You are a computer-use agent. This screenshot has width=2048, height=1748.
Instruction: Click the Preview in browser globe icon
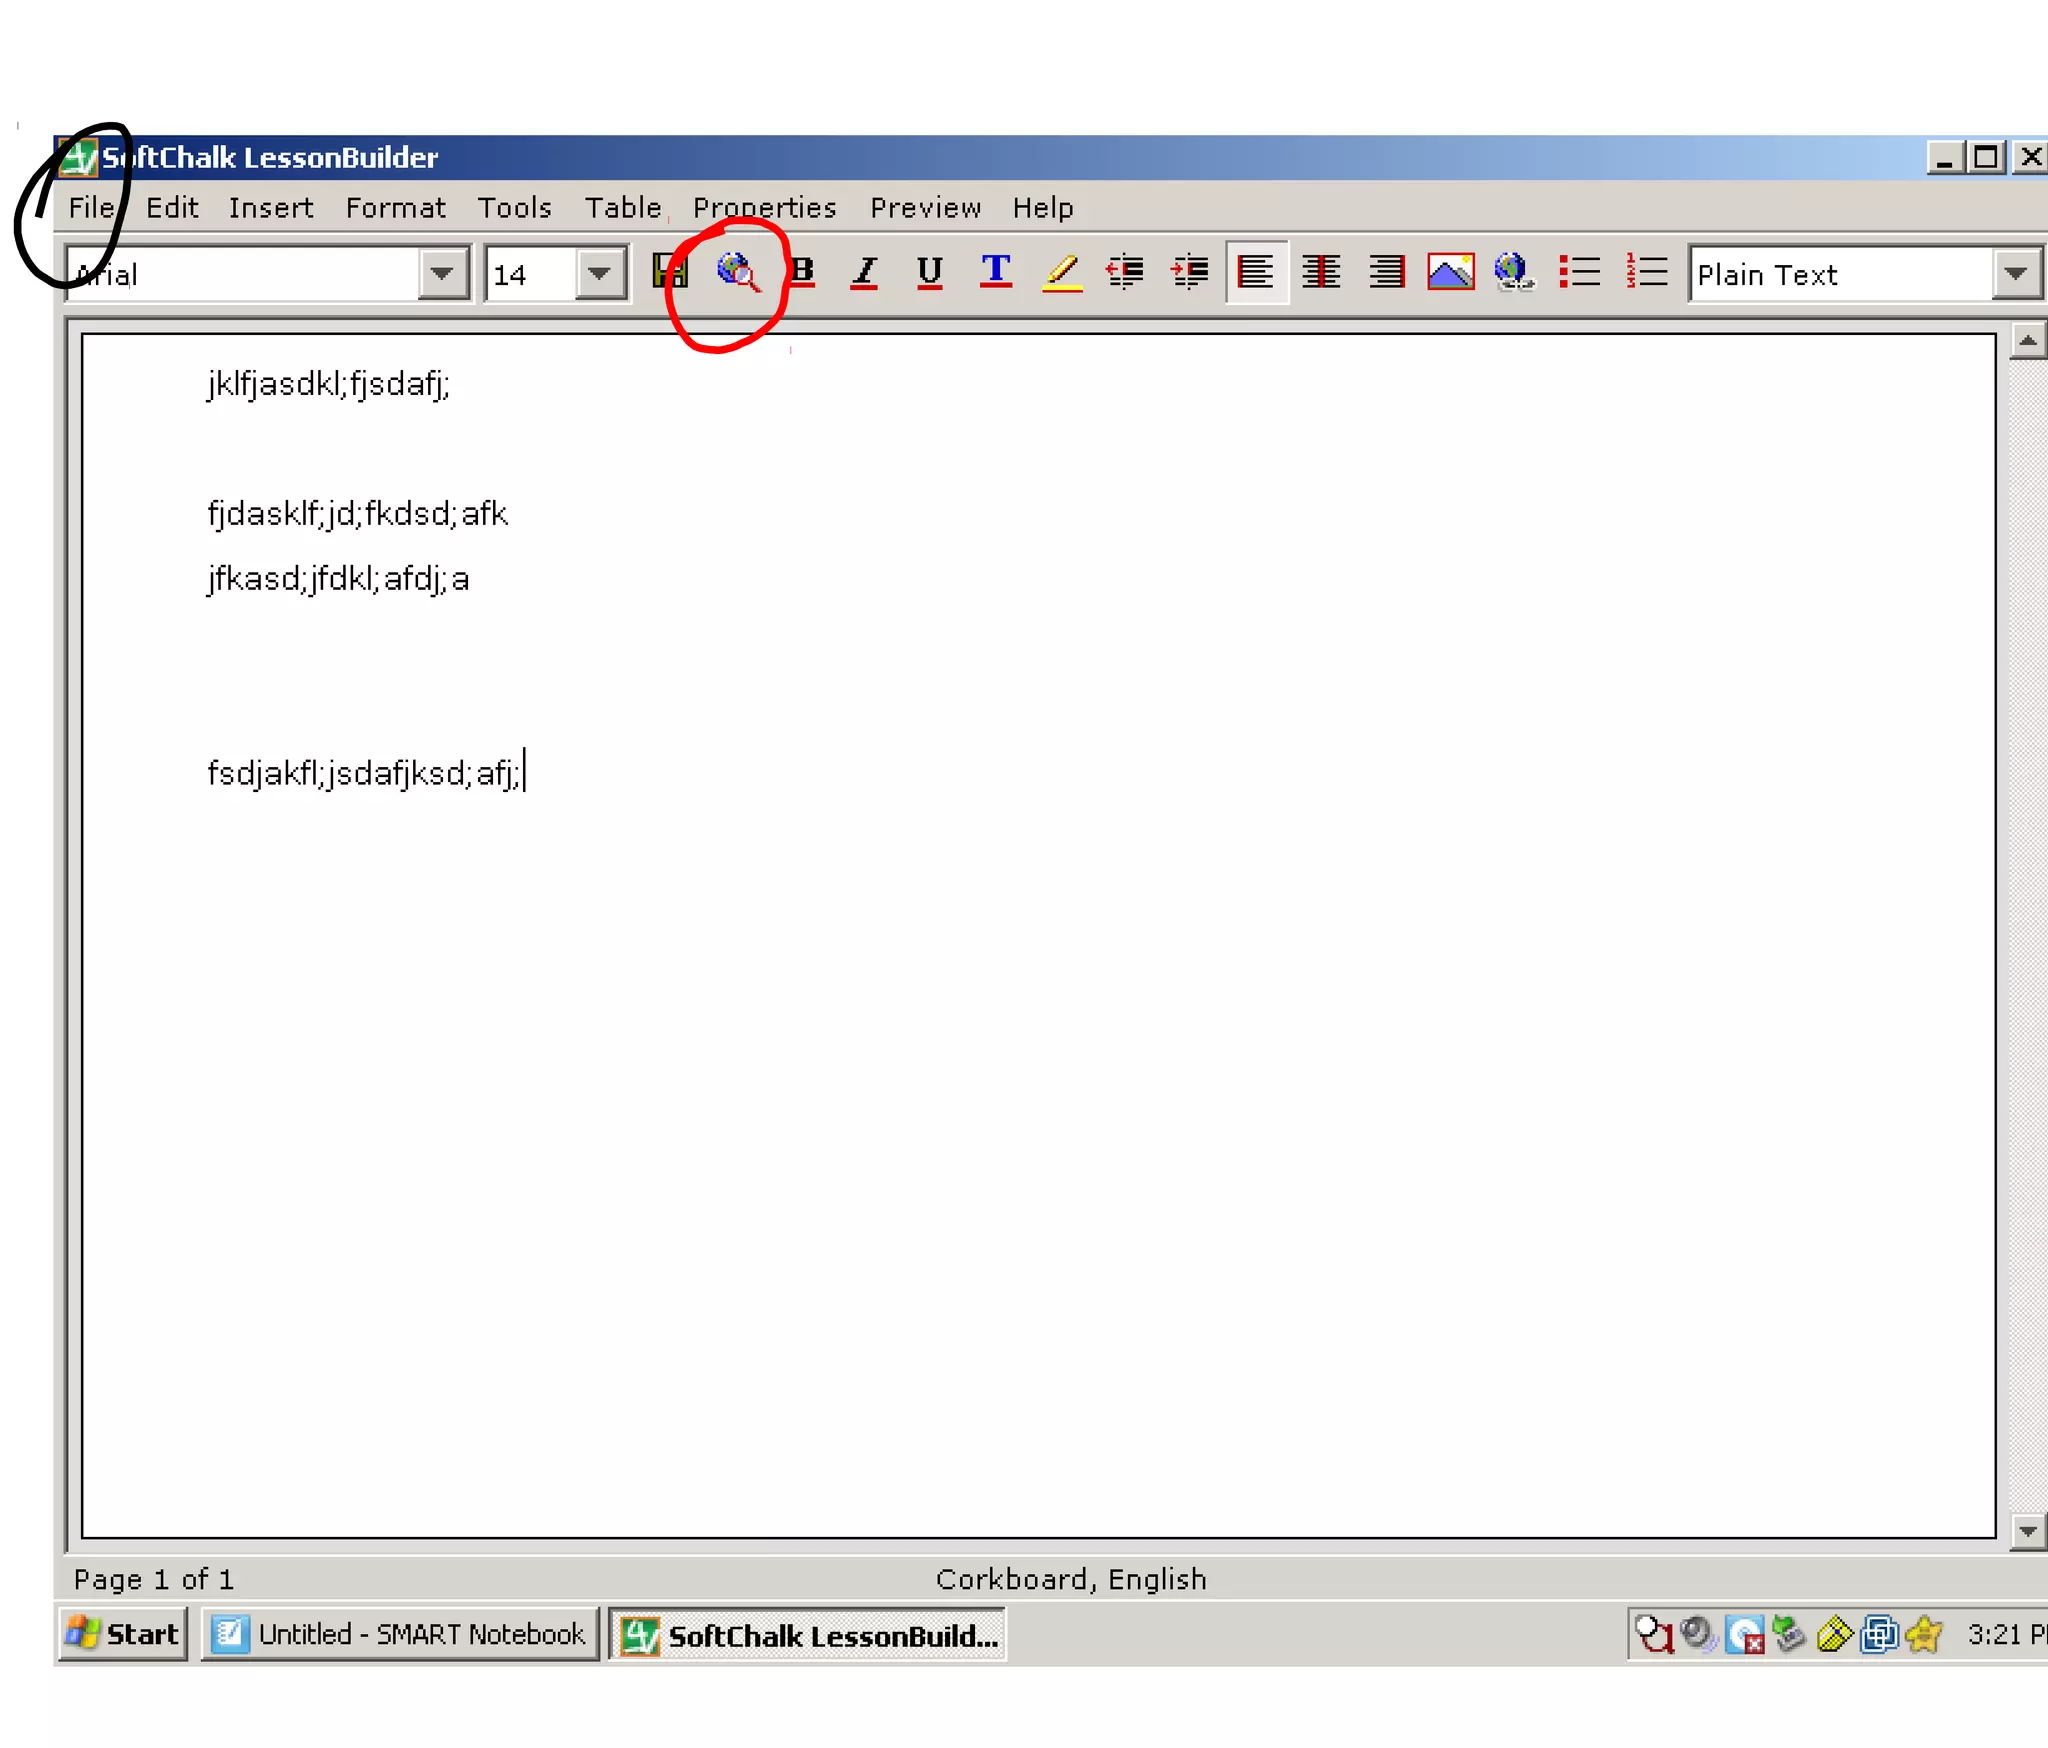738,272
